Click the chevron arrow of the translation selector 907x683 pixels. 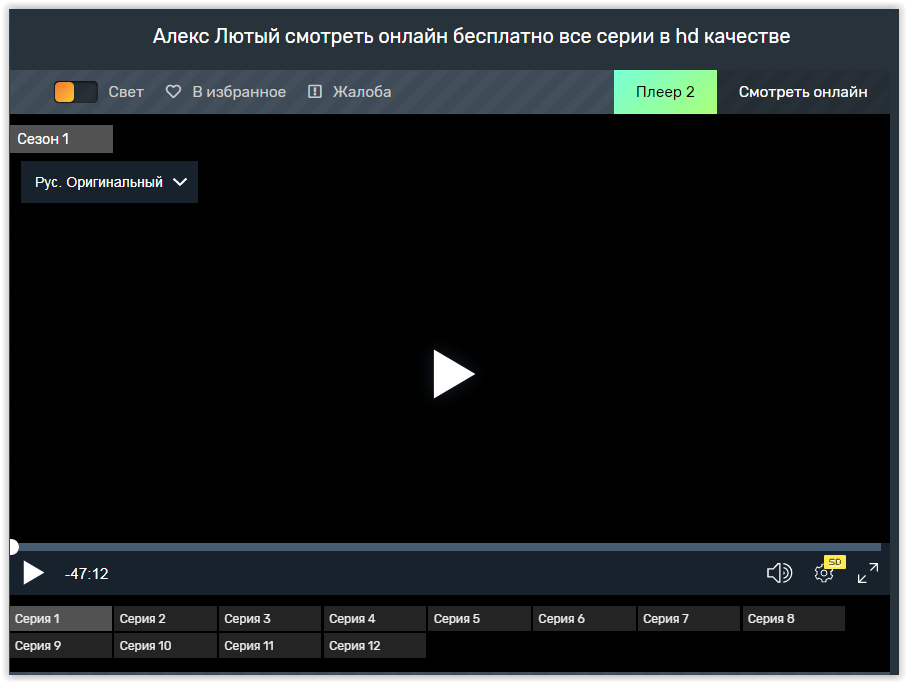click(180, 182)
